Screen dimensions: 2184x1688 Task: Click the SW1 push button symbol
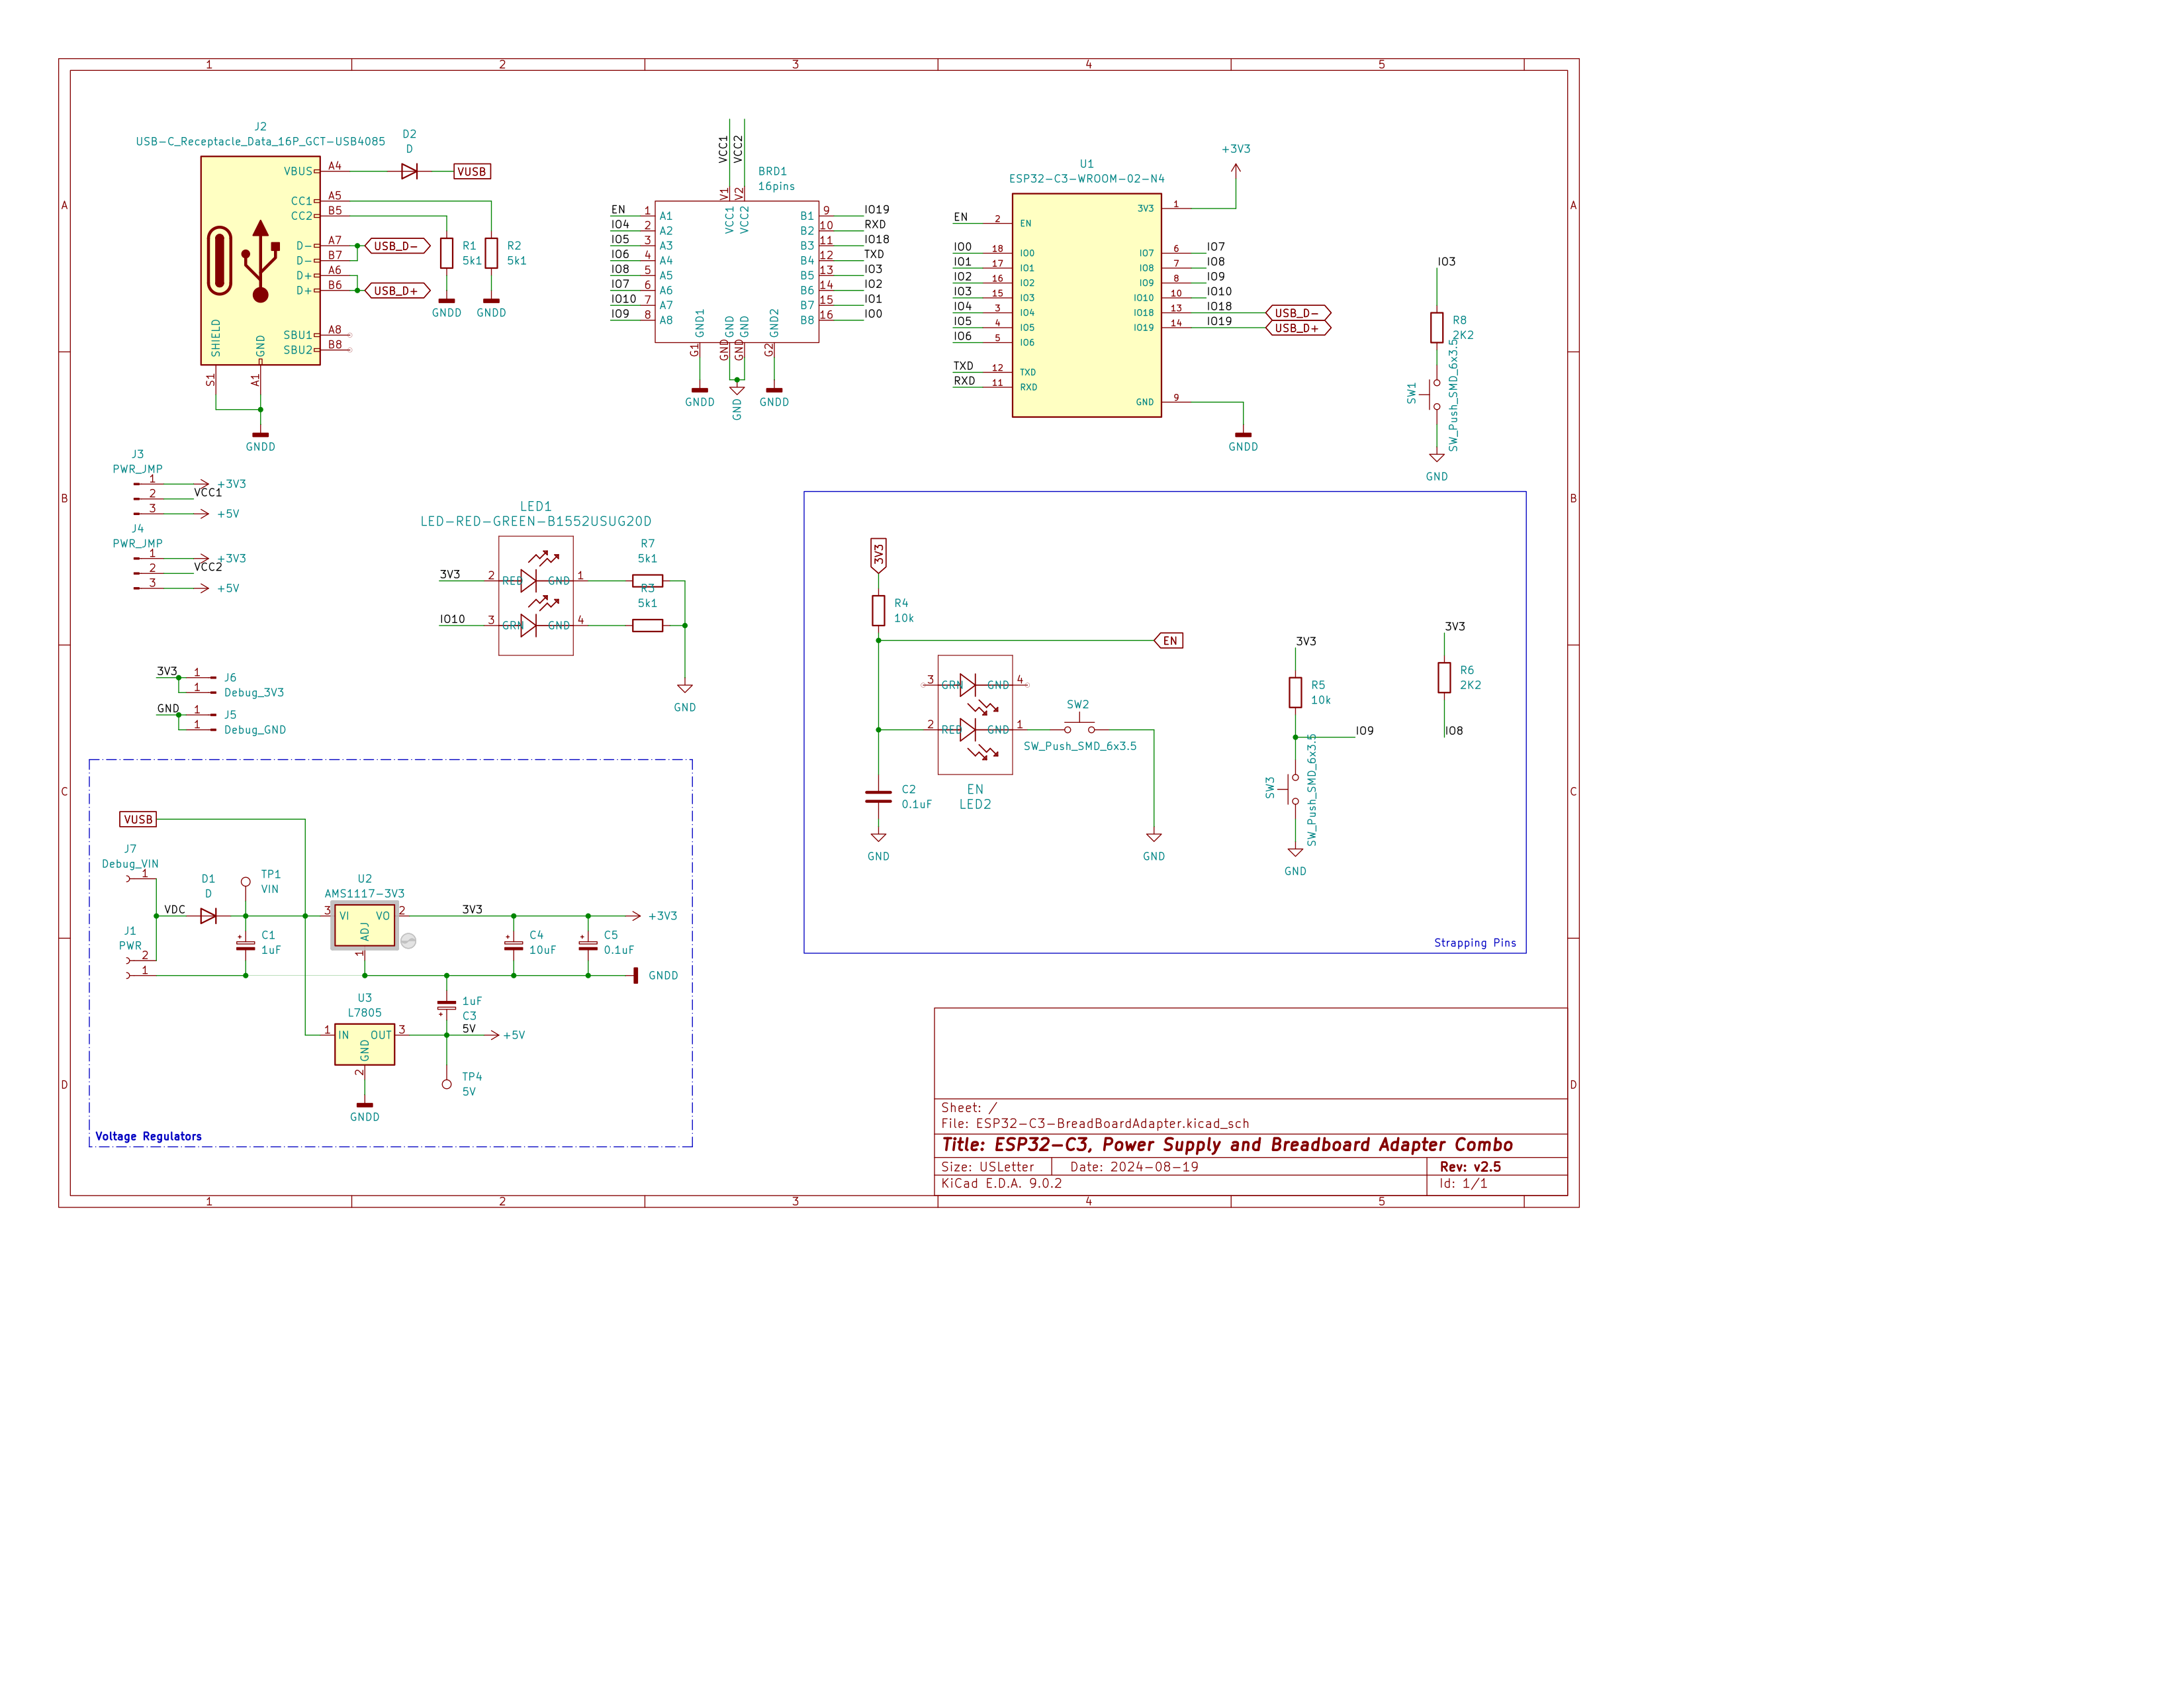click(x=1434, y=394)
